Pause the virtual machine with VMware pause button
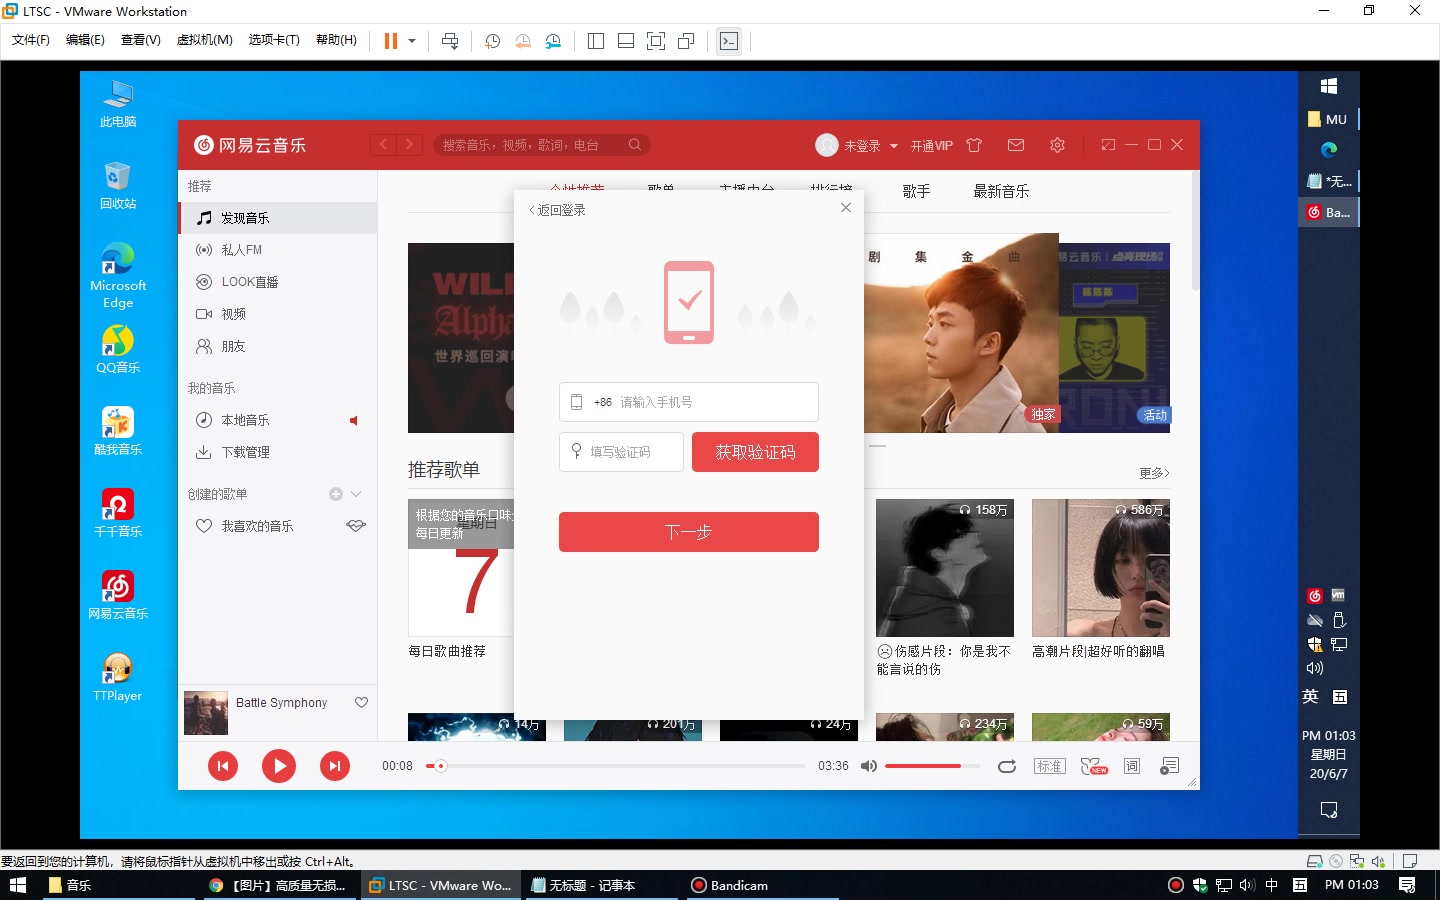Screen dimensions: 1440x900 pos(391,41)
